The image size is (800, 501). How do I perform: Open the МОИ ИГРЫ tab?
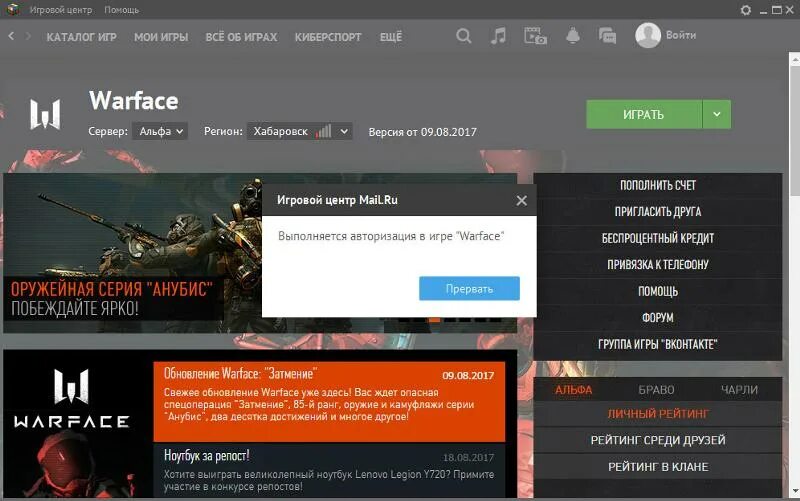(x=161, y=37)
